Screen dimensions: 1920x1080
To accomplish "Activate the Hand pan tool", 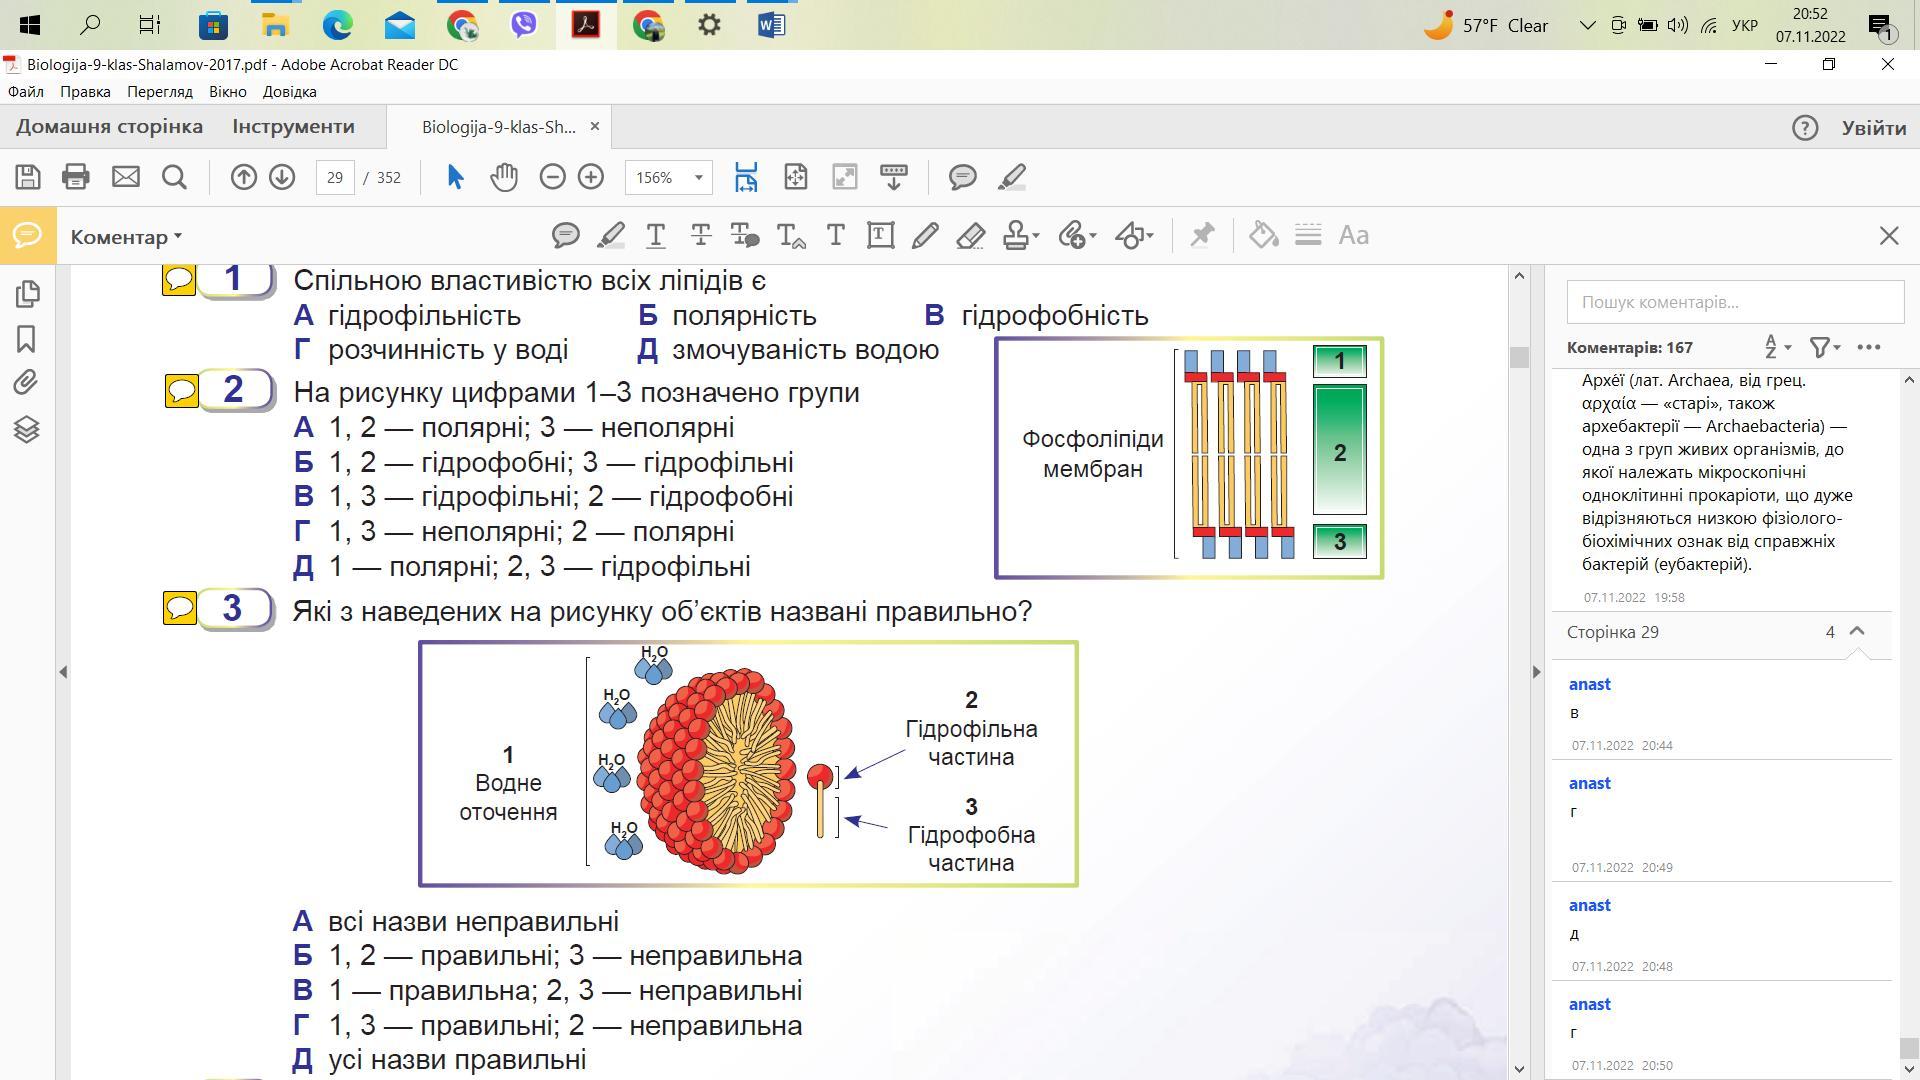I will (504, 177).
